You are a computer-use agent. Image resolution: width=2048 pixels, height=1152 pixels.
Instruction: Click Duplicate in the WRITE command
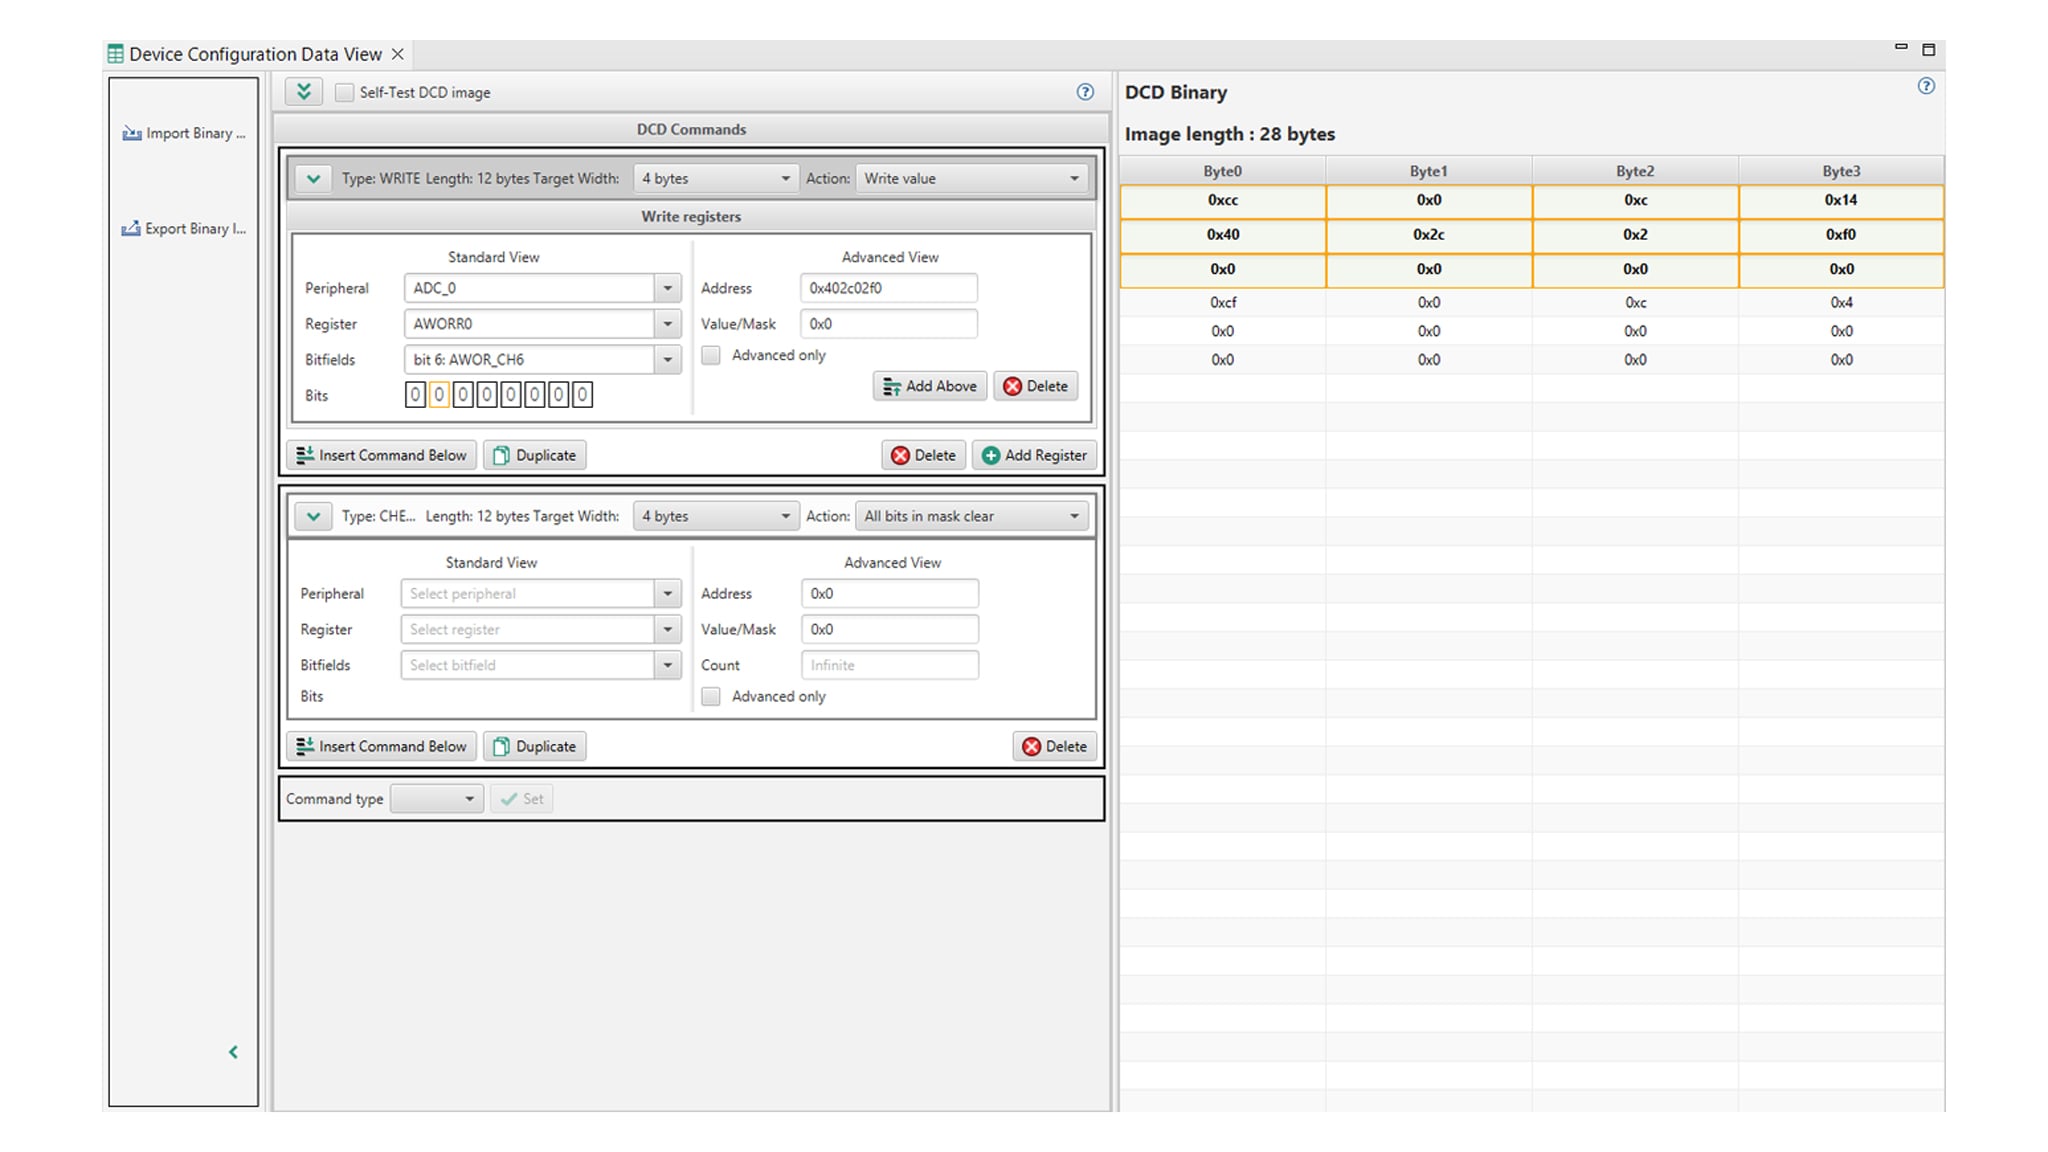535,455
